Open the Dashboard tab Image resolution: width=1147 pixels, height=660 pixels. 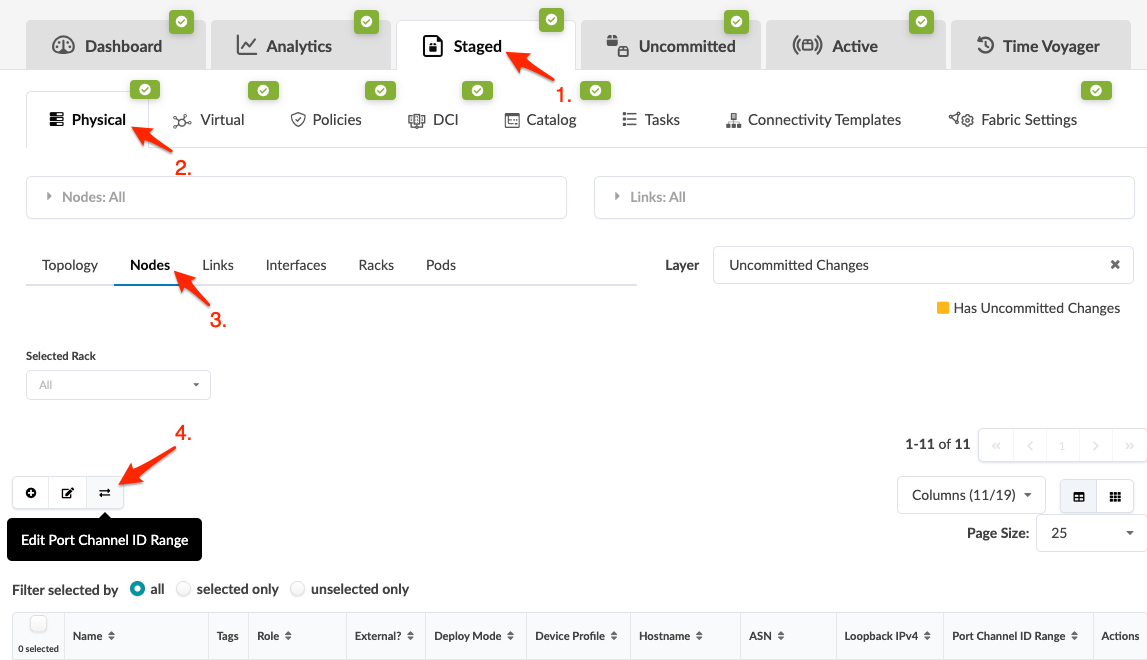tap(116, 45)
